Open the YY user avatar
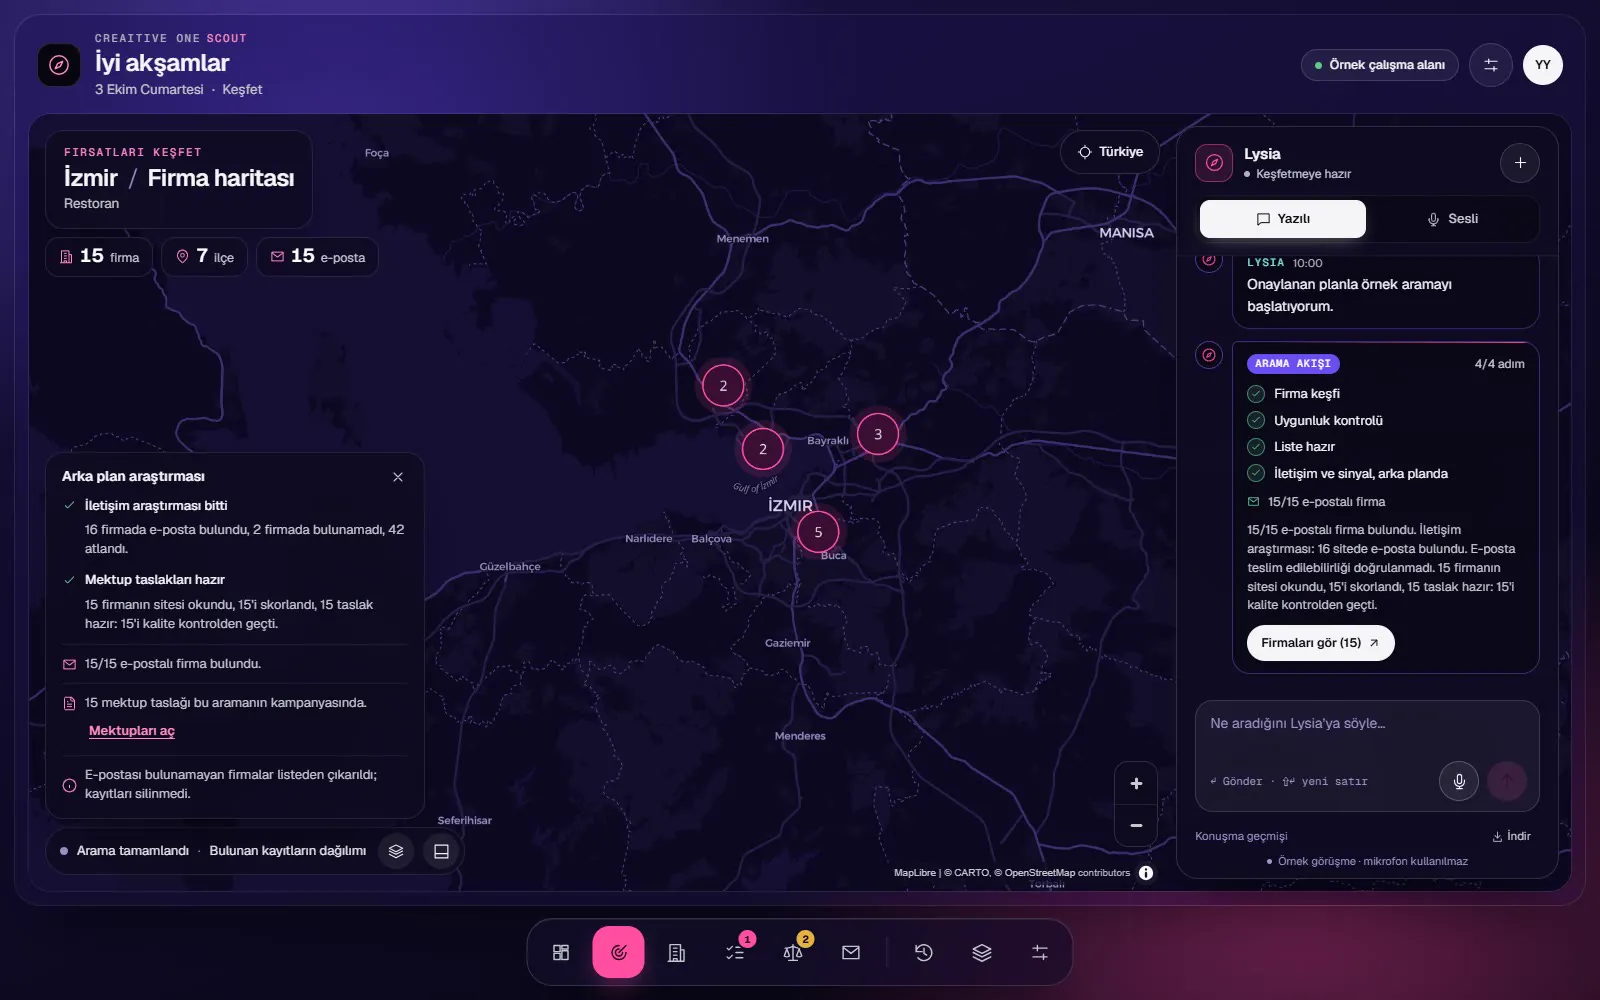The image size is (1600, 1000). 1543,65
